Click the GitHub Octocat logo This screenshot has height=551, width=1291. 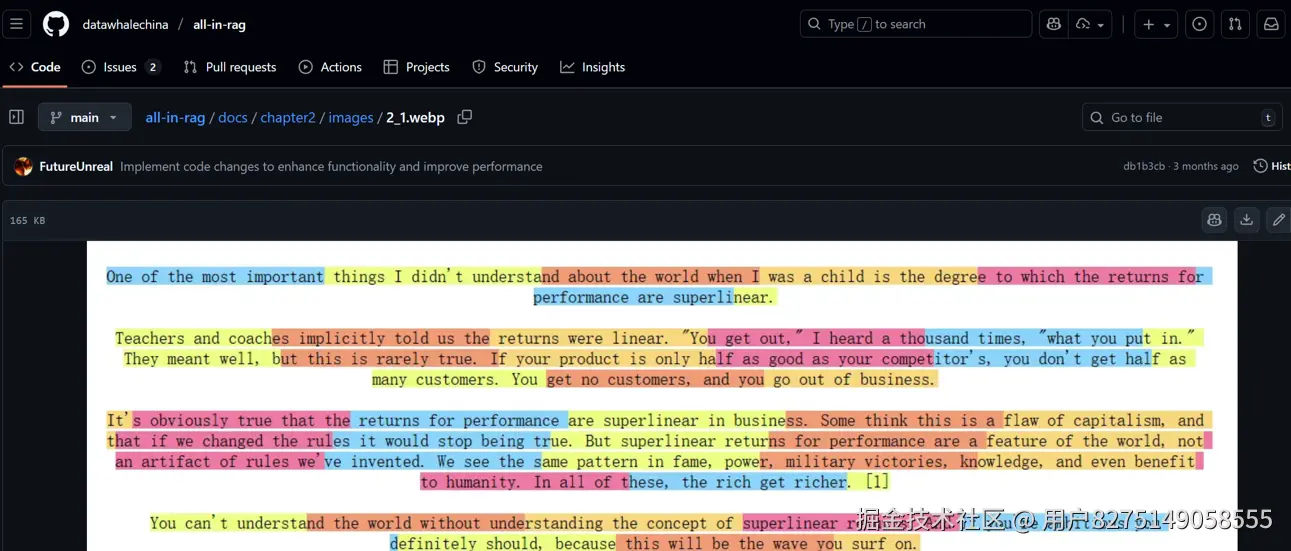coord(56,24)
